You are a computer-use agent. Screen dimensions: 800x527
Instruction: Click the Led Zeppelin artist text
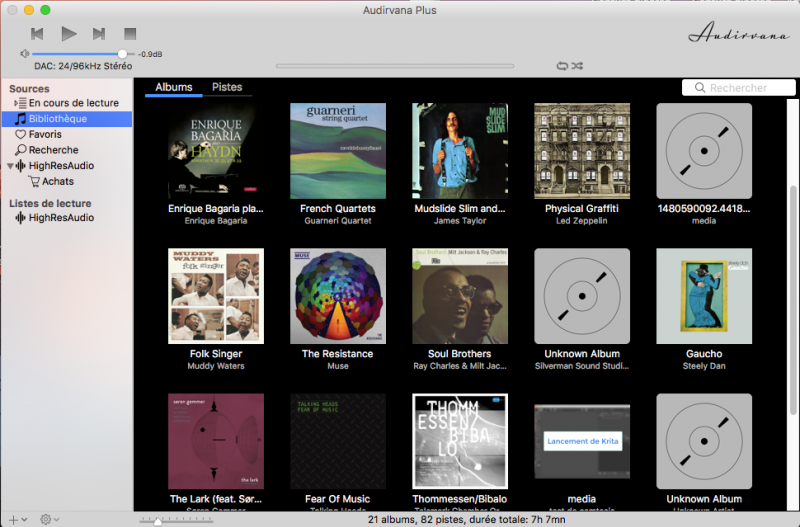coord(582,221)
